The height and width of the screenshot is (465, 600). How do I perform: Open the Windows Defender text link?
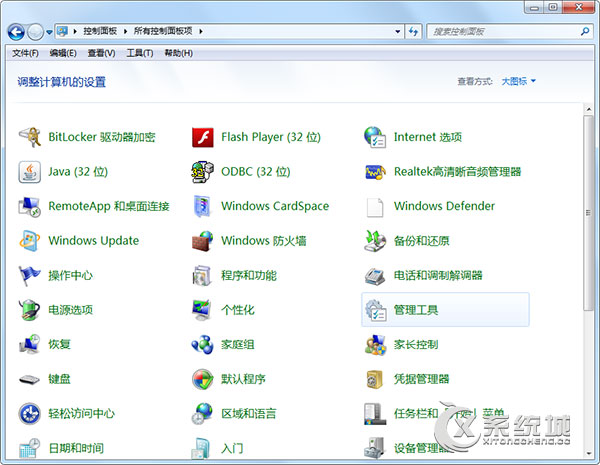click(x=444, y=206)
